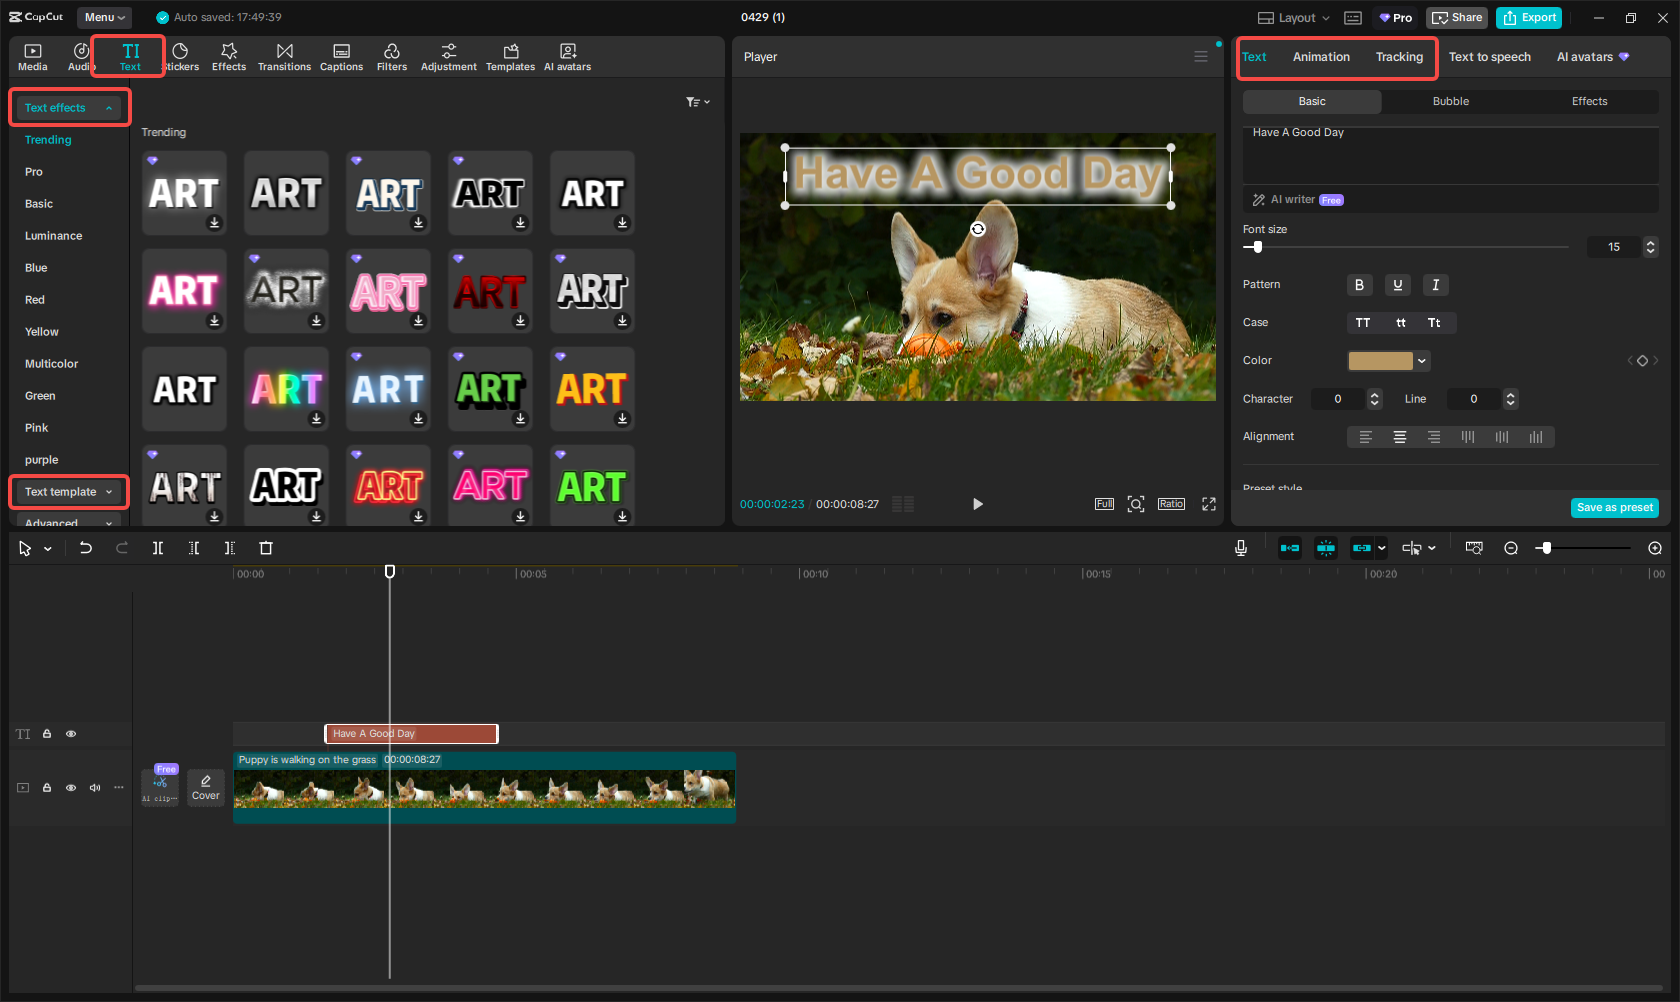This screenshot has height=1002, width=1680.
Task: Enter fullscreen player view
Action: click(x=1209, y=504)
